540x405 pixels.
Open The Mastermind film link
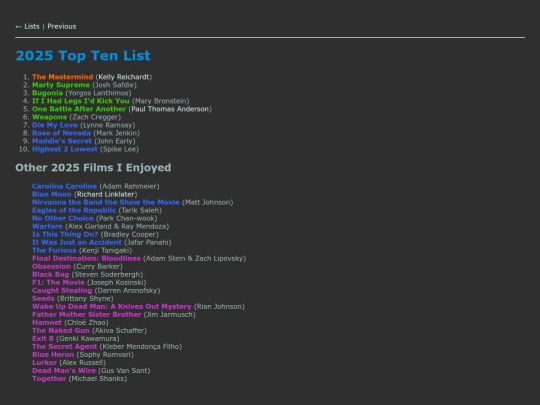click(x=63, y=77)
